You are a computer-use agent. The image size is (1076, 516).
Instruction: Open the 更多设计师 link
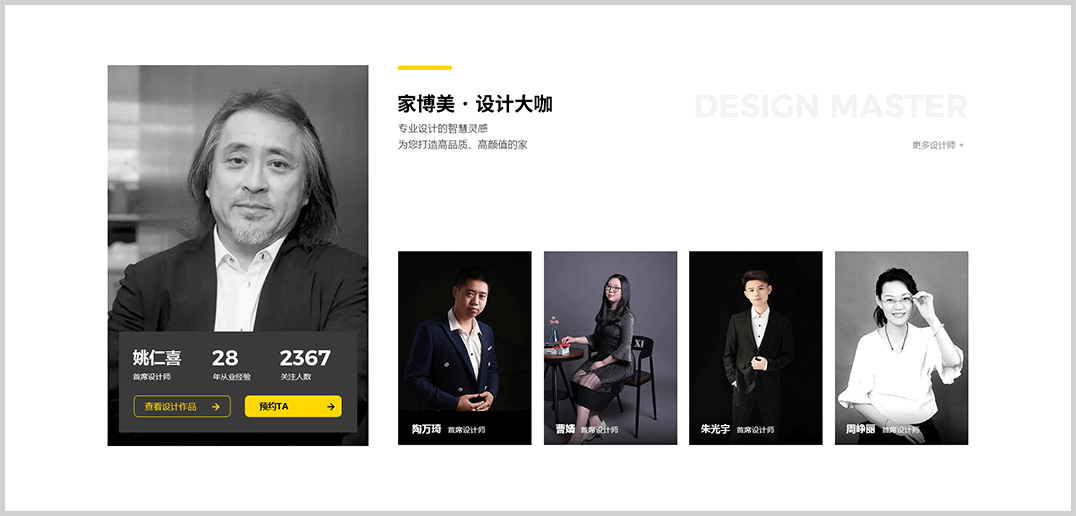[x=937, y=145]
